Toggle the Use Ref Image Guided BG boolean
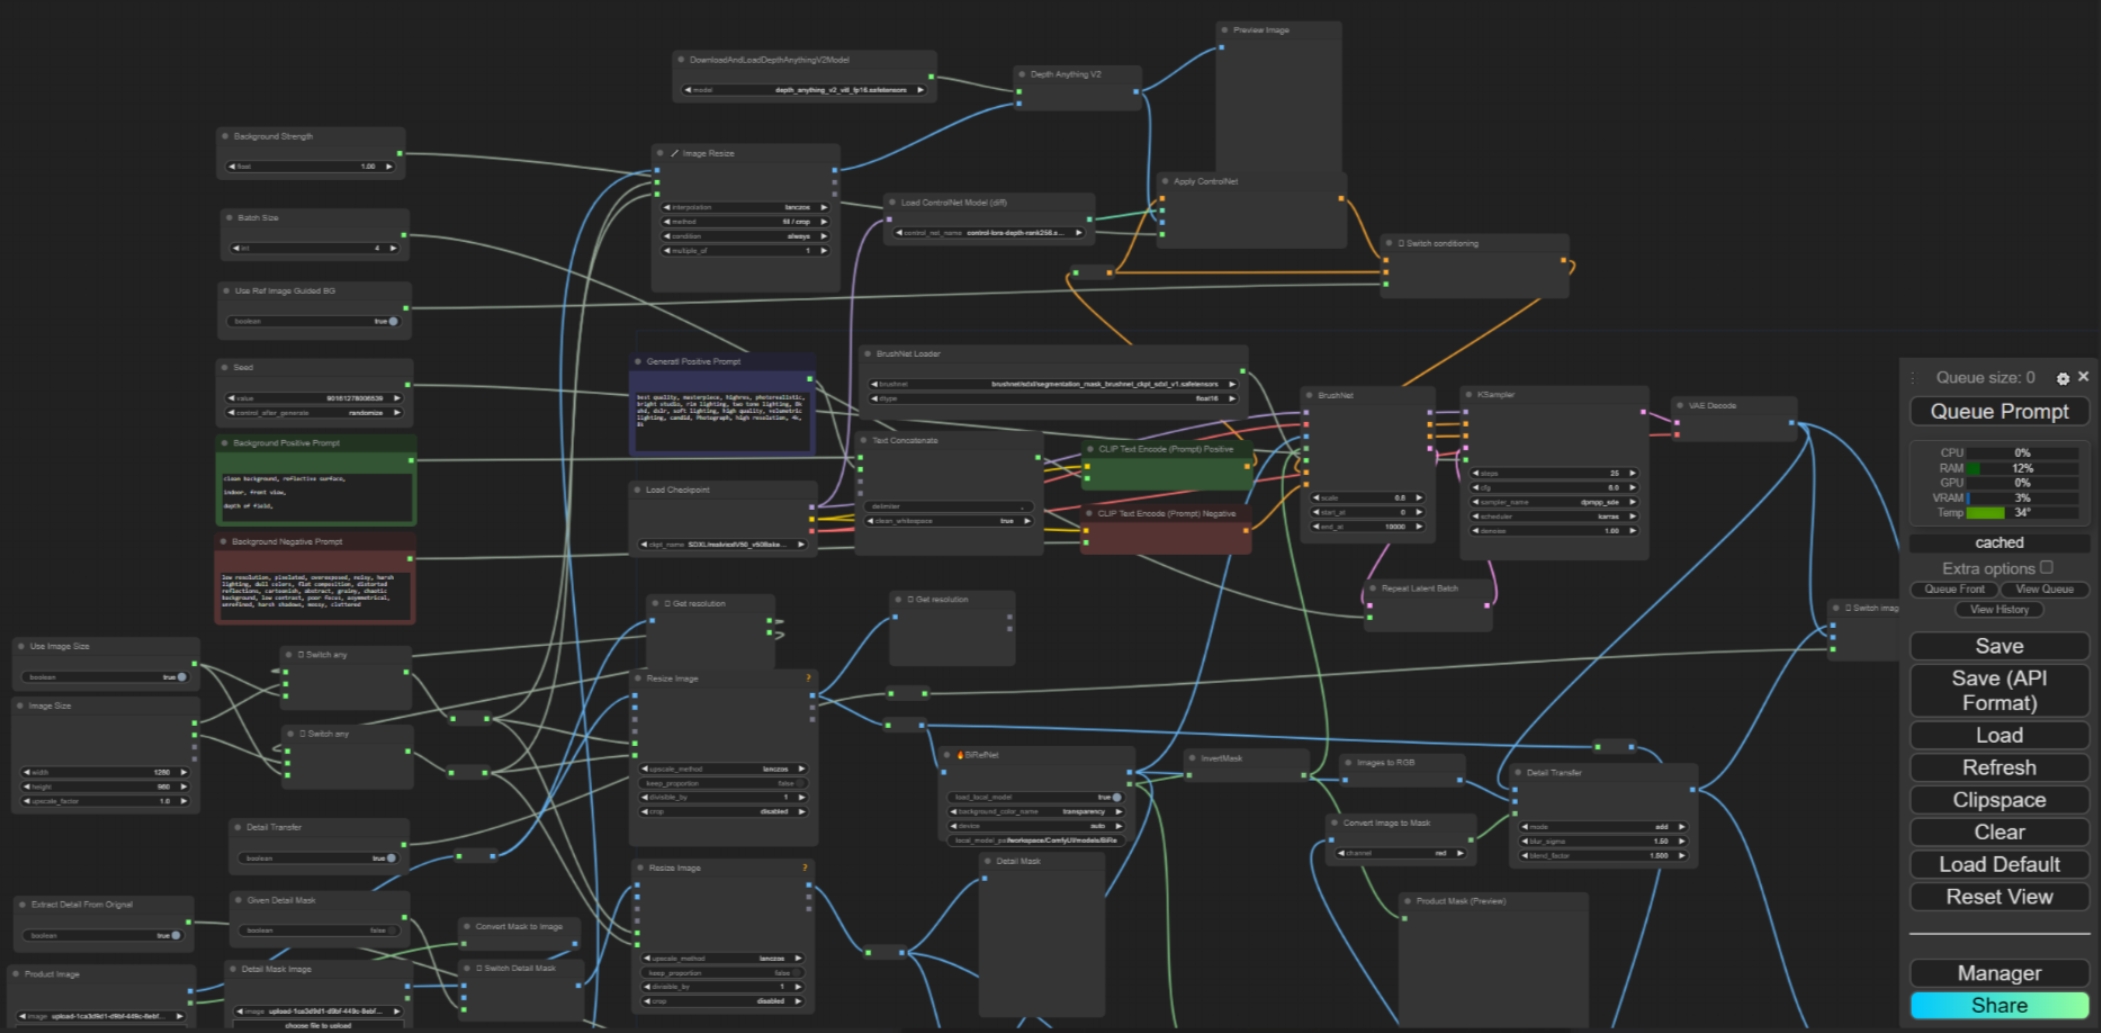 392,322
